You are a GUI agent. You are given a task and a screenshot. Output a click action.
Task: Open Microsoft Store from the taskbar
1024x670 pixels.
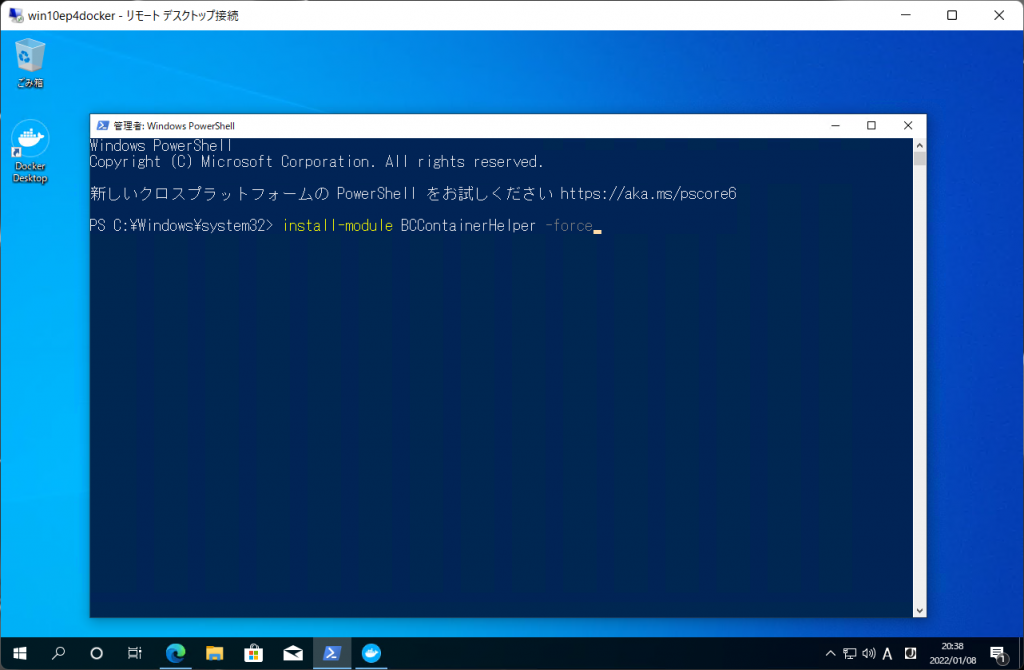pyautogui.click(x=253, y=653)
